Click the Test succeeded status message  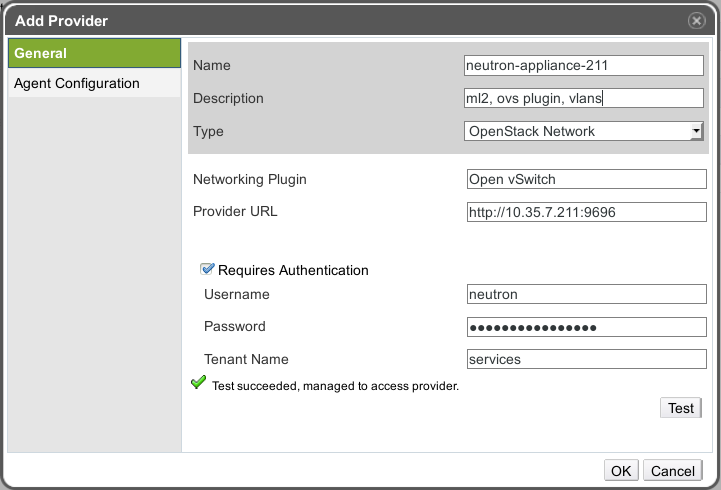pos(335,386)
